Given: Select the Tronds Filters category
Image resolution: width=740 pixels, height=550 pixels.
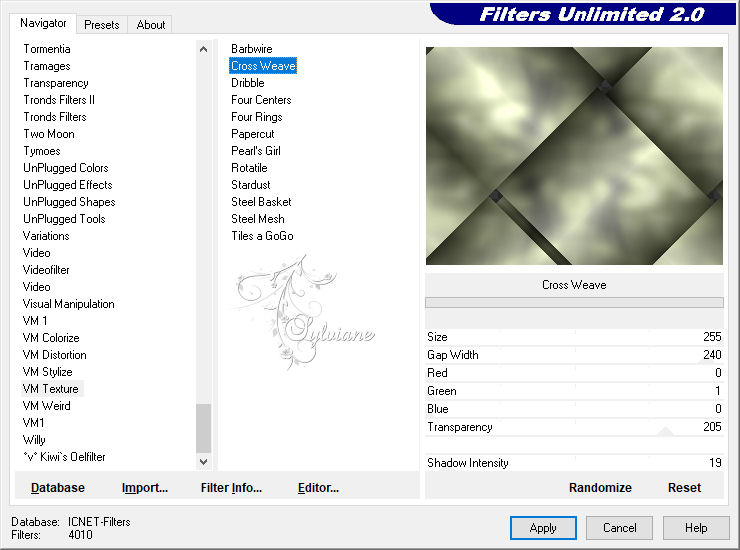Looking at the screenshot, I should coord(55,117).
